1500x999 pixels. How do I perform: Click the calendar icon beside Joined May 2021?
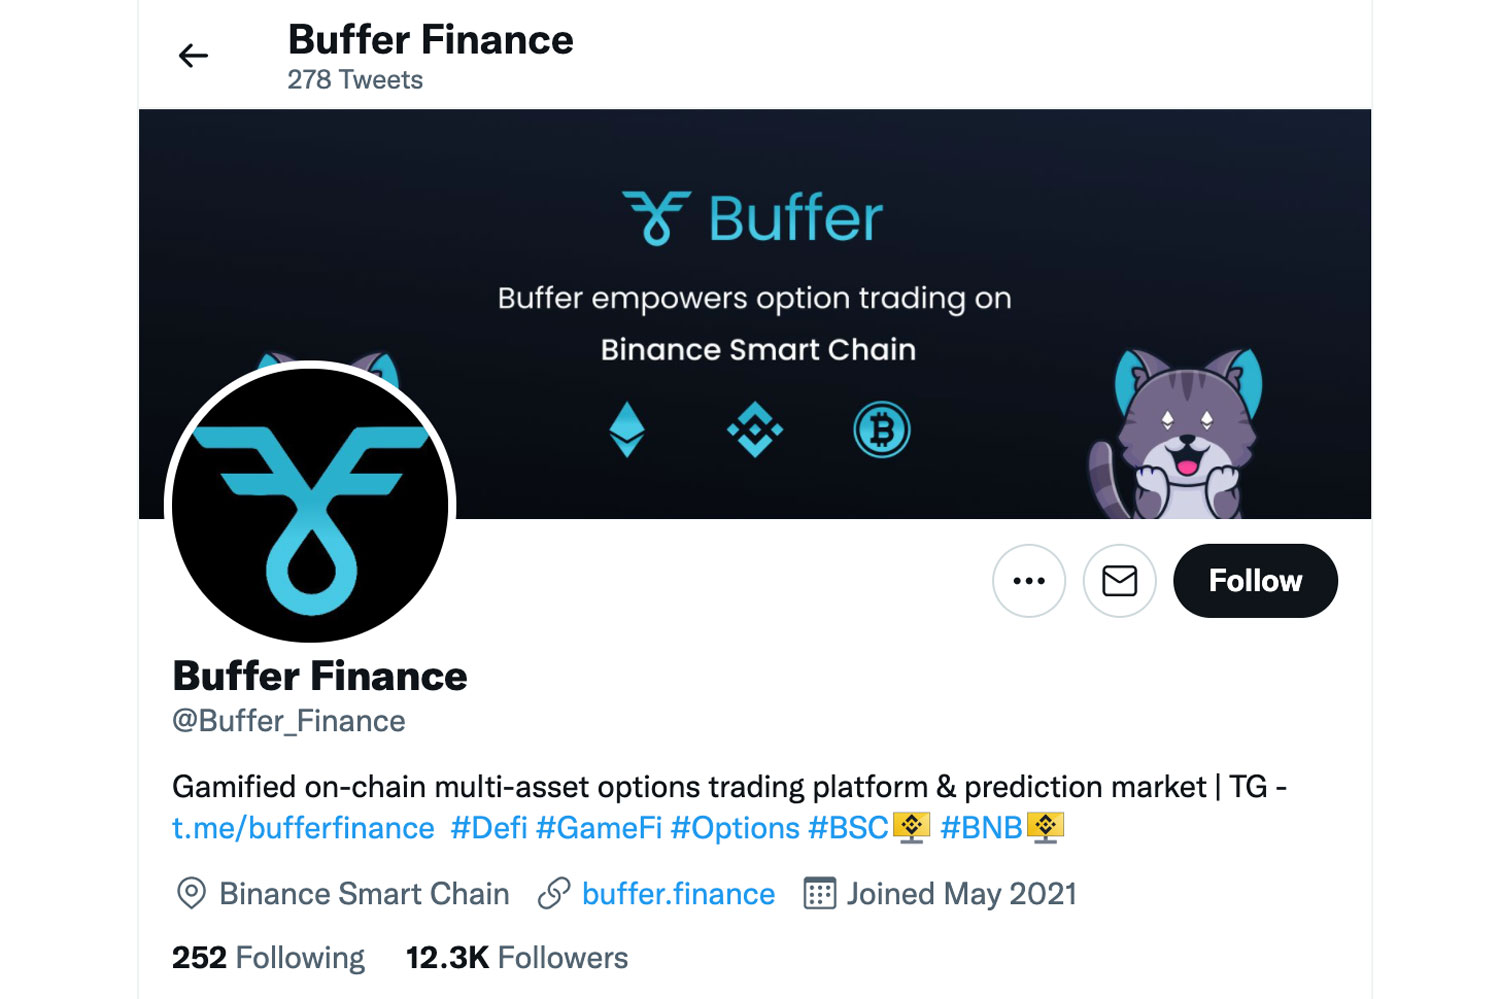coord(820,893)
